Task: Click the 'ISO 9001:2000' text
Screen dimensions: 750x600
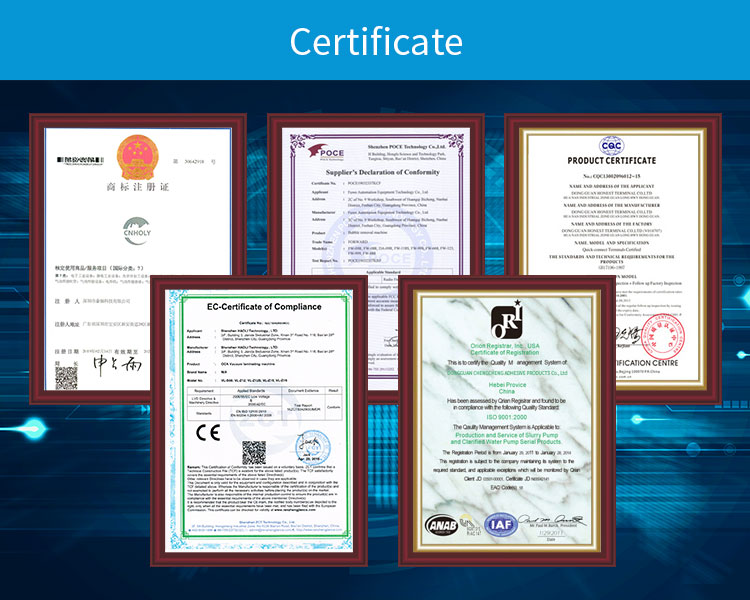Action: coord(507,417)
